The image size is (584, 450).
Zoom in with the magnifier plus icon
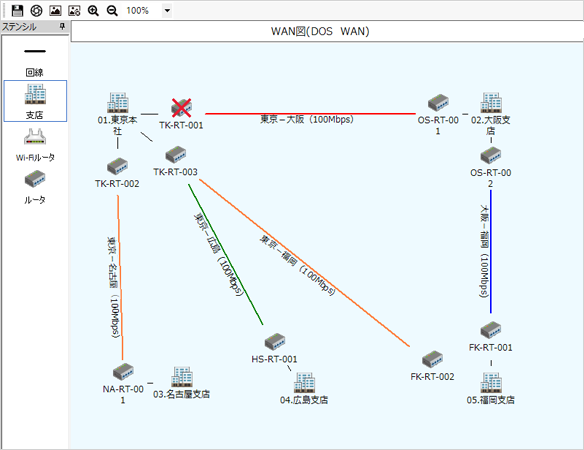(93, 10)
